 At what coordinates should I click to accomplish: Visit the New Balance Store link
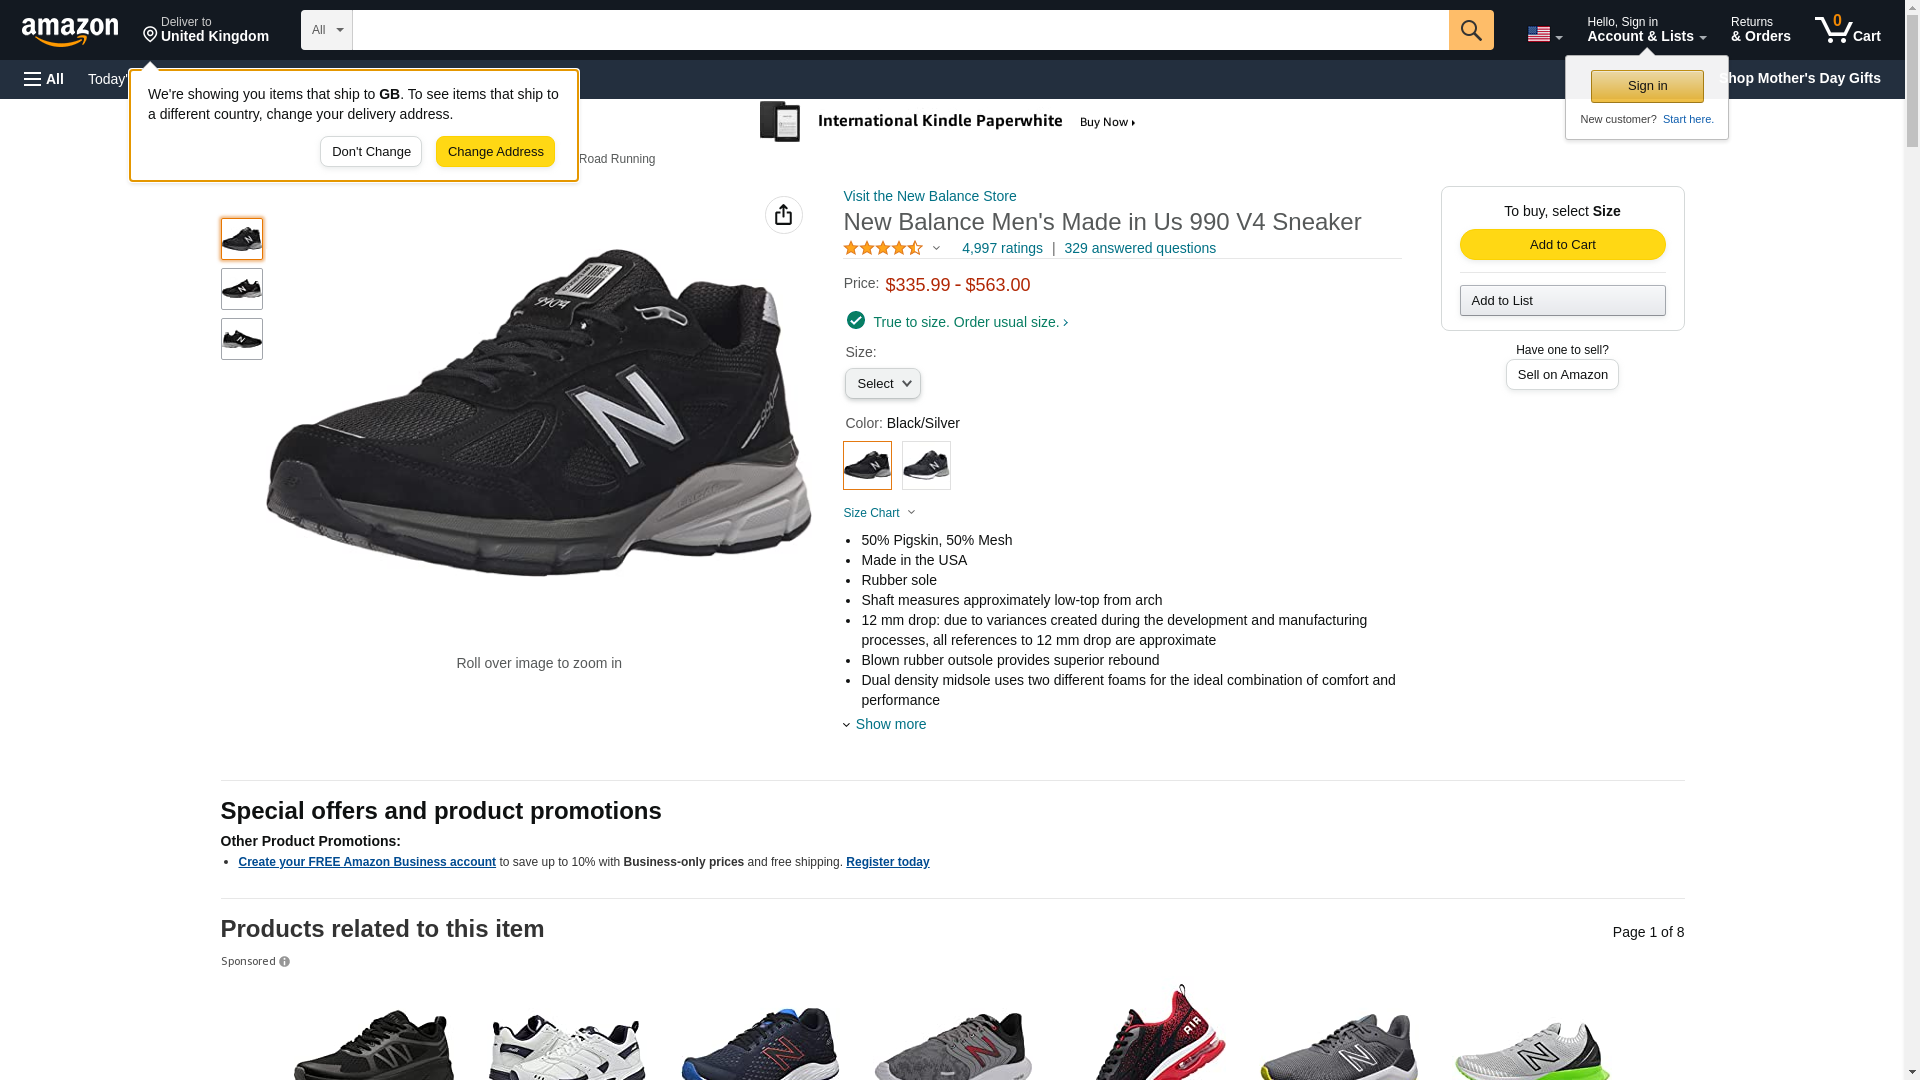point(929,196)
